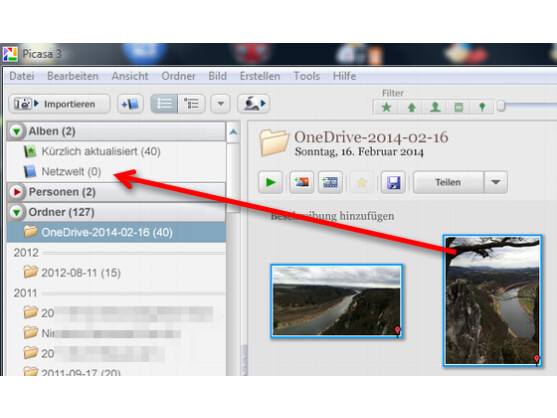Image resolution: width=557 pixels, height=418 pixels.
Task: Collapse the Alben section
Action: click(x=16, y=131)
